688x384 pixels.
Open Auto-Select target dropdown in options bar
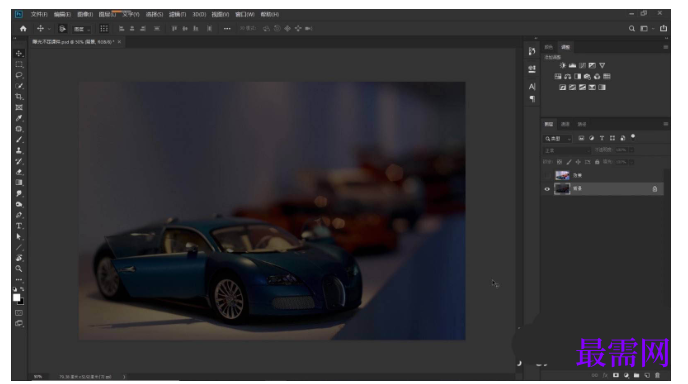[x=82, y=29]
